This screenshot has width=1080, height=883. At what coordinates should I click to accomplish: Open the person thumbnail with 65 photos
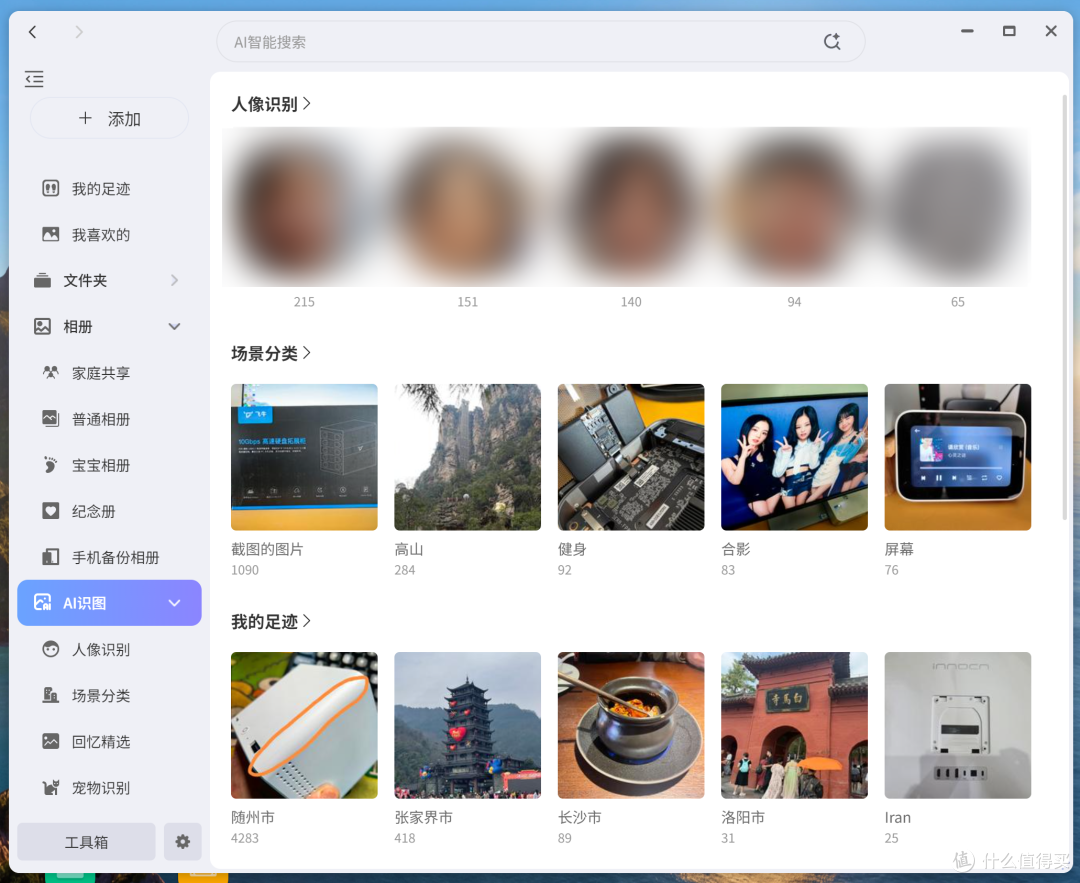[957, 207]
